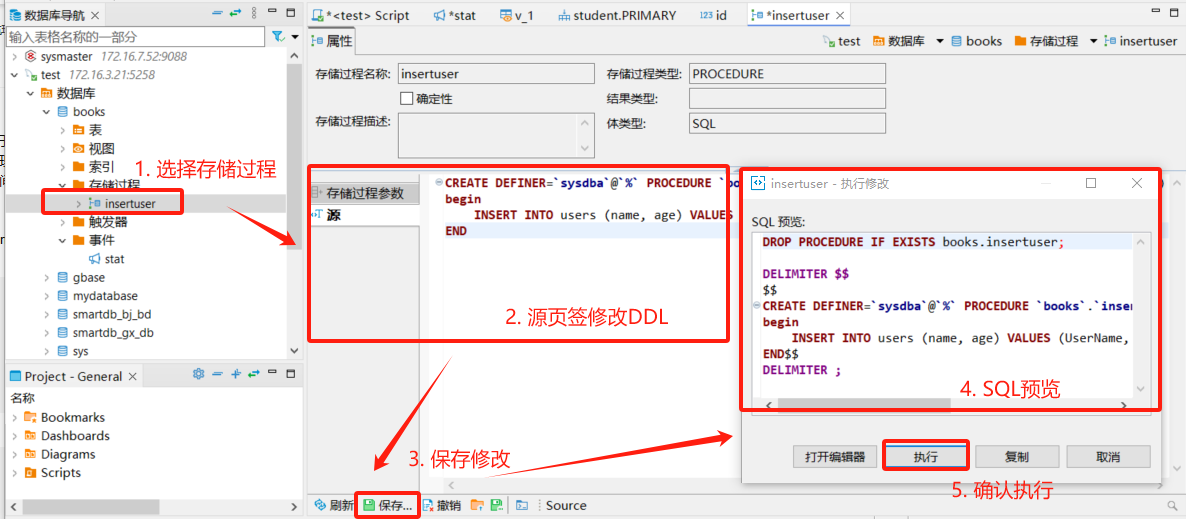Select the 存储过程参数 side tab
1186x519 pixels.
[x=364, y=193]
